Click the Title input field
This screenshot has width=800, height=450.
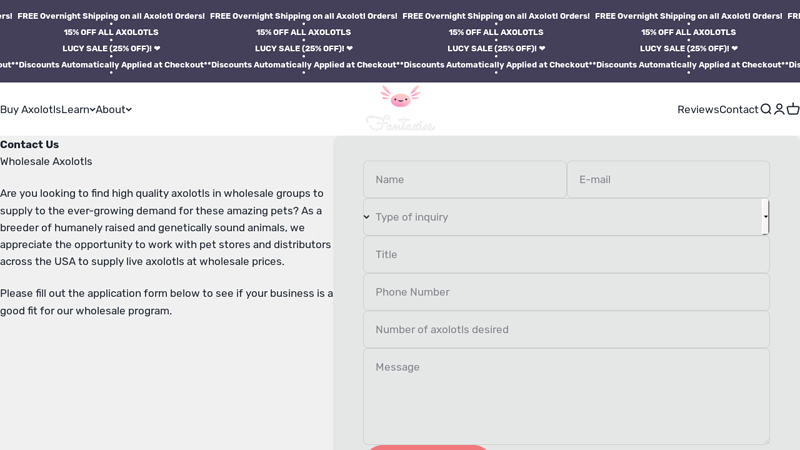pos(566,255)
